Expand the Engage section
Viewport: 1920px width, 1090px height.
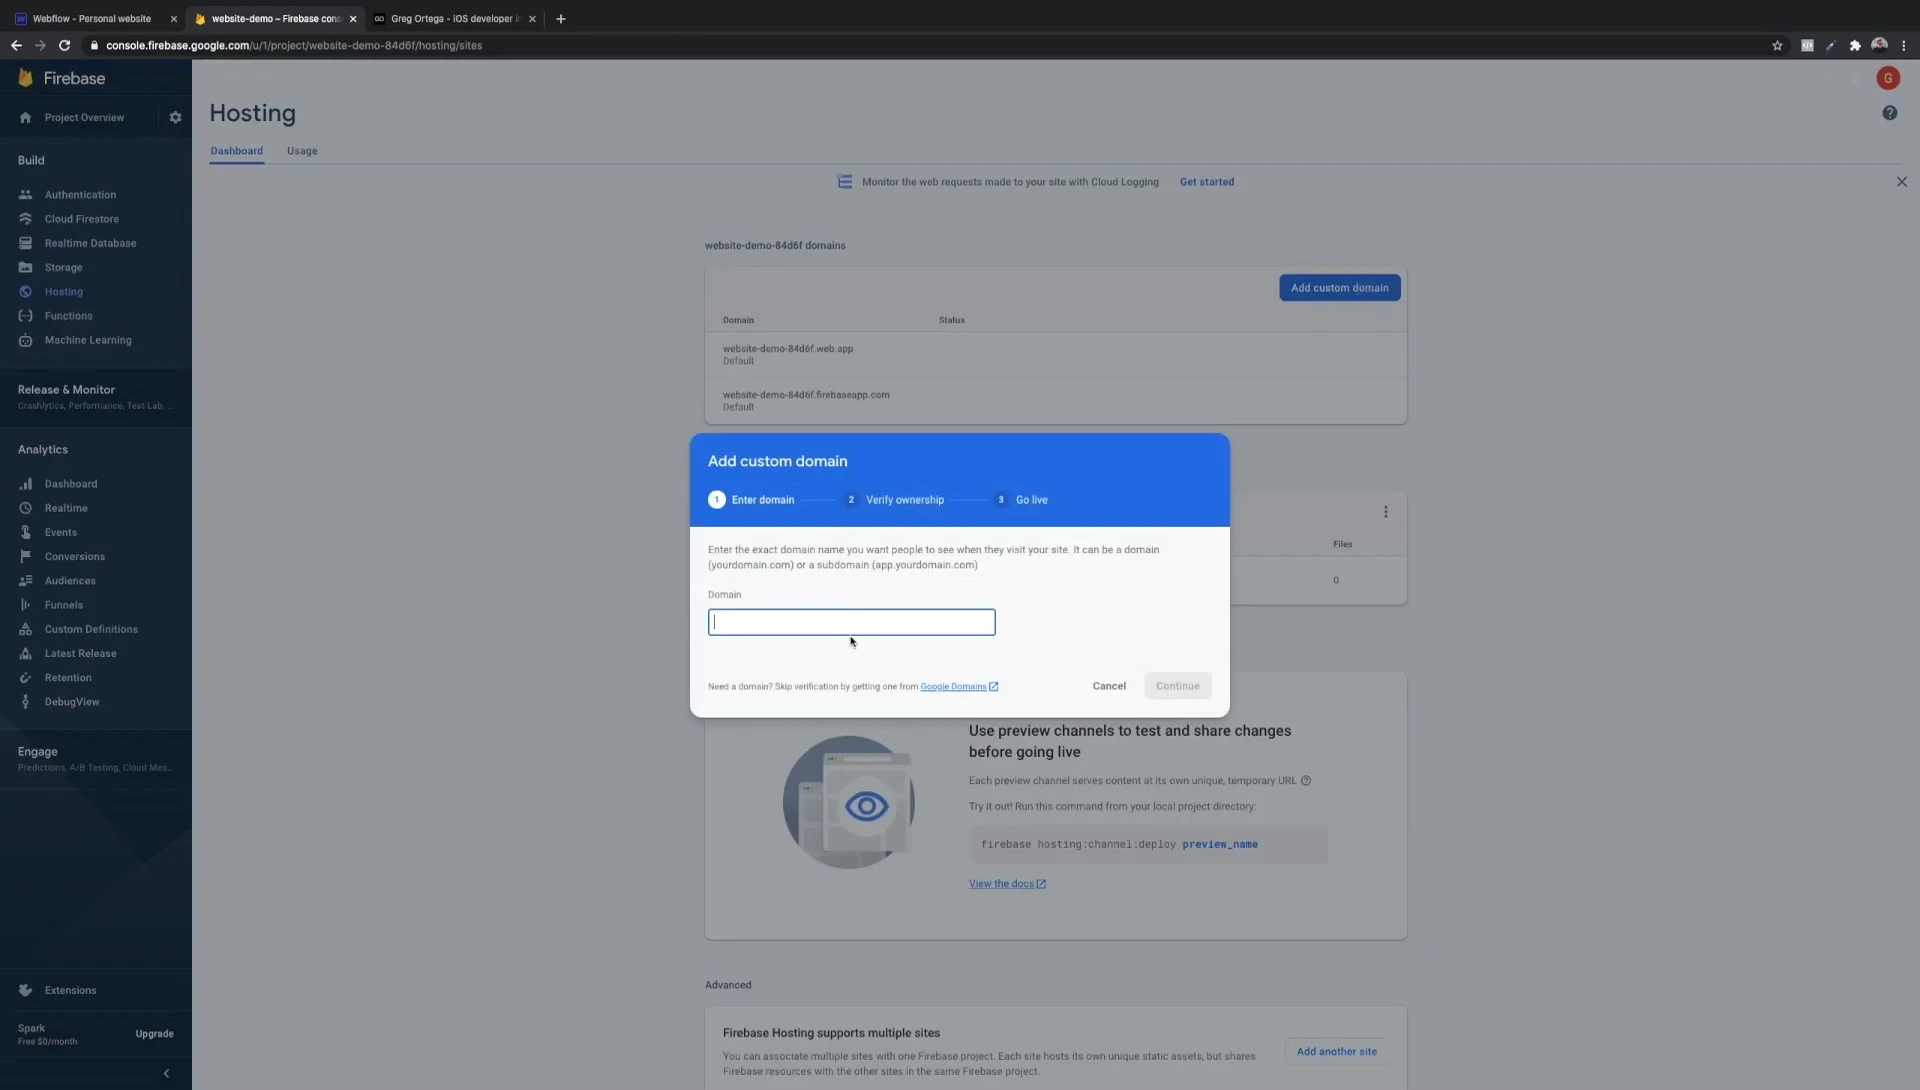point(95,758)
